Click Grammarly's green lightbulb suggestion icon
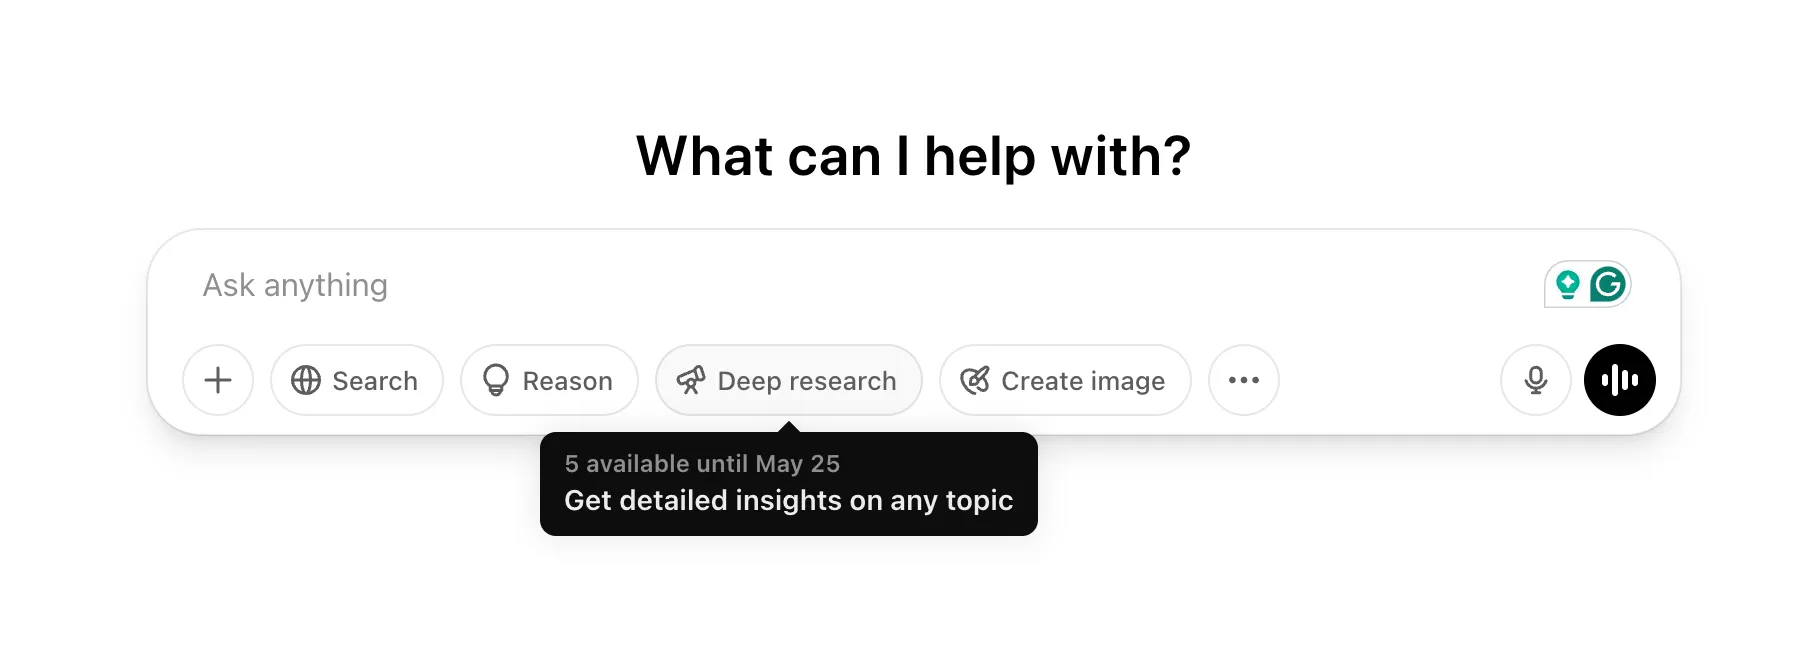This screenshot has height=670, width=1812. (1568, 285)
